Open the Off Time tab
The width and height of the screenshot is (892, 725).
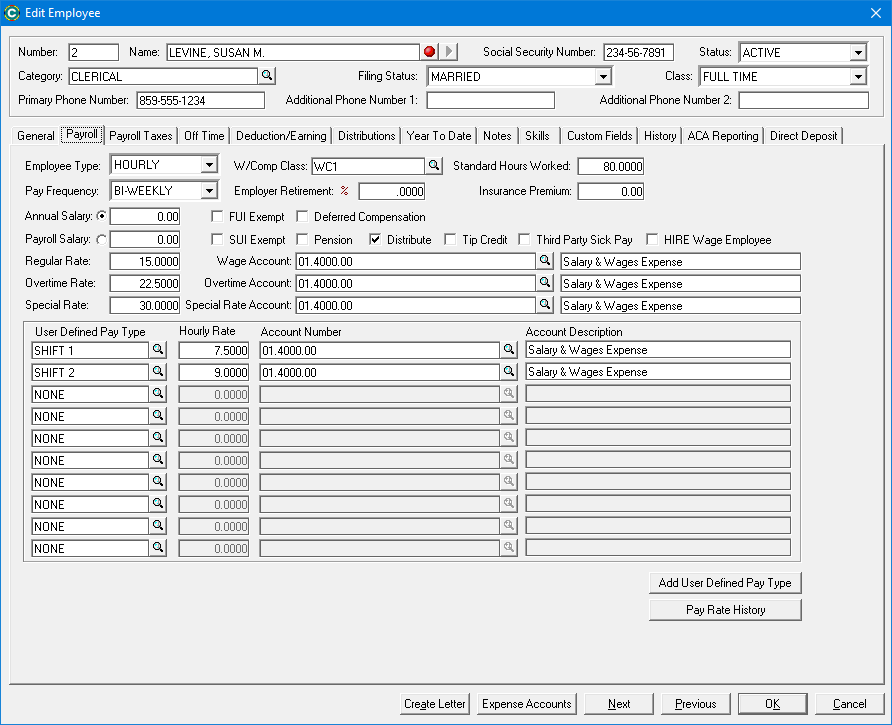(x=204, y=136)
